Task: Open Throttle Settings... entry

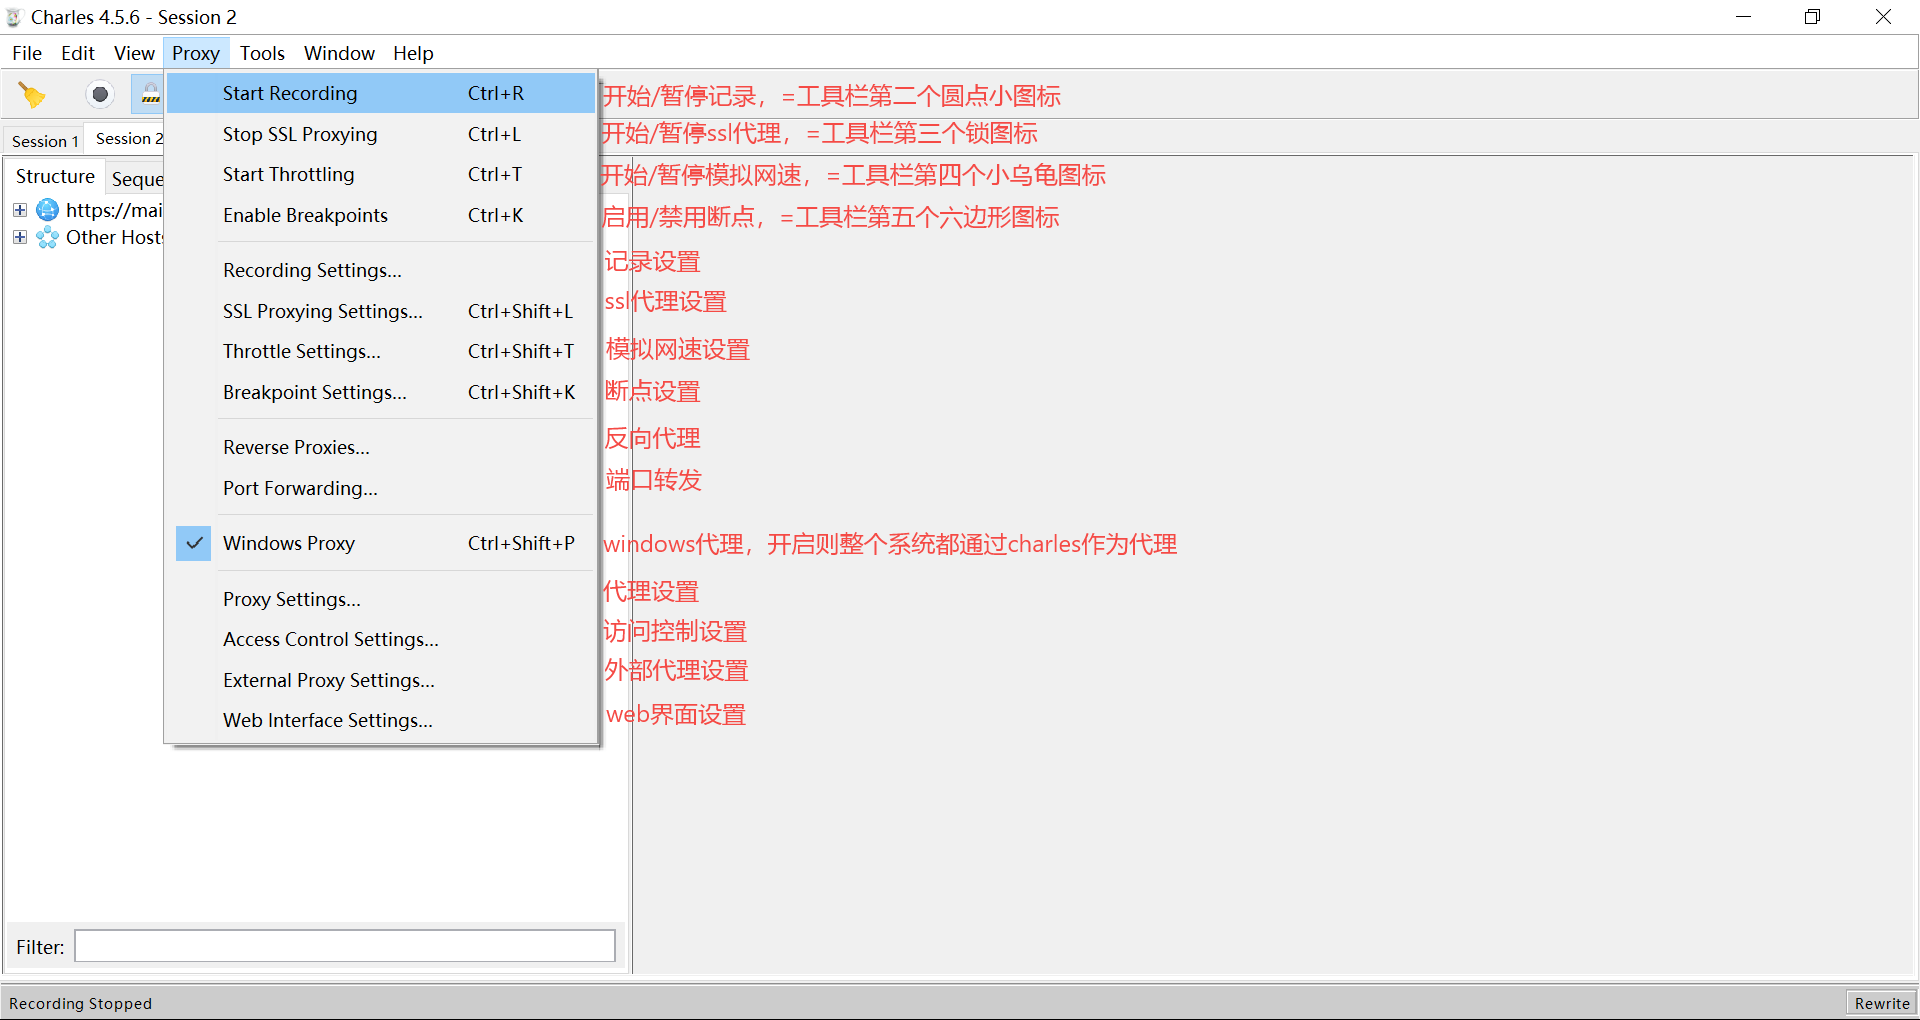Action: click(x=381, y=351)
